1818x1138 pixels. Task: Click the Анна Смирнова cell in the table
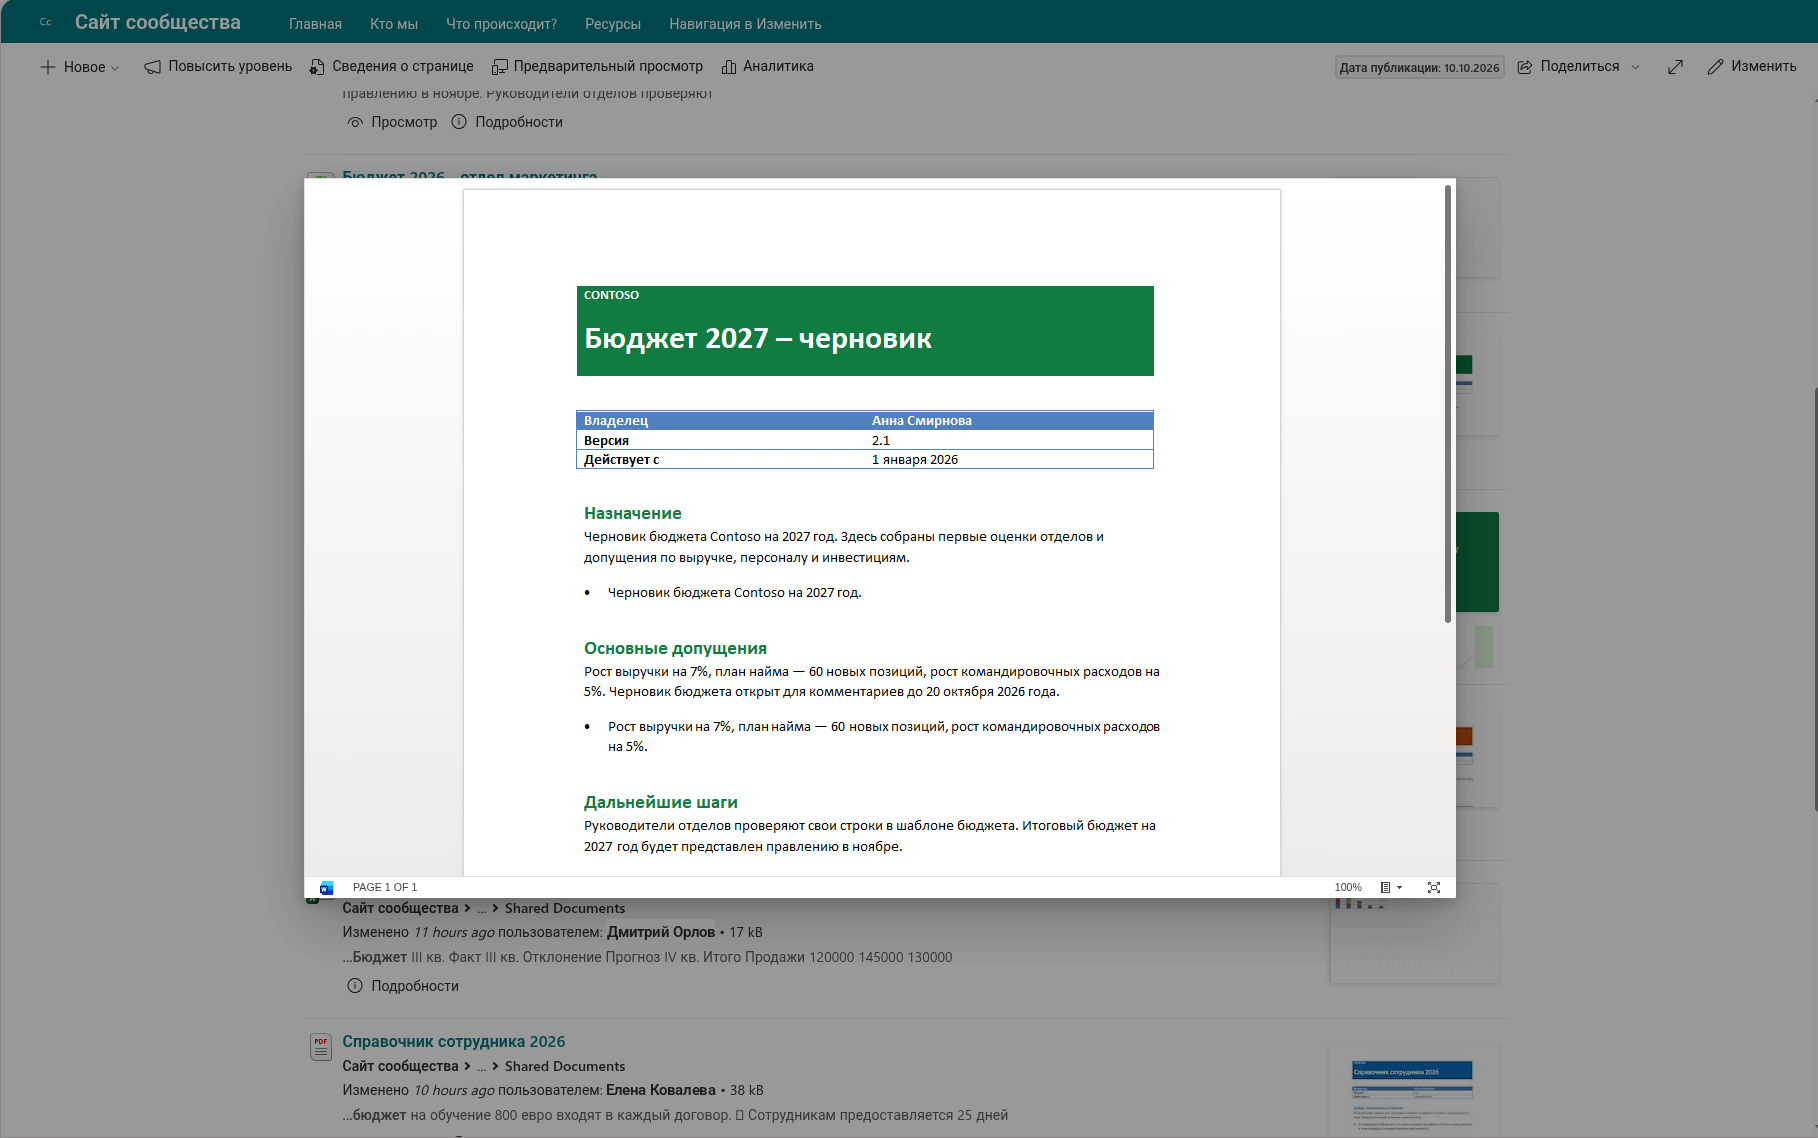pyautogui.click(x=921, y=421)
